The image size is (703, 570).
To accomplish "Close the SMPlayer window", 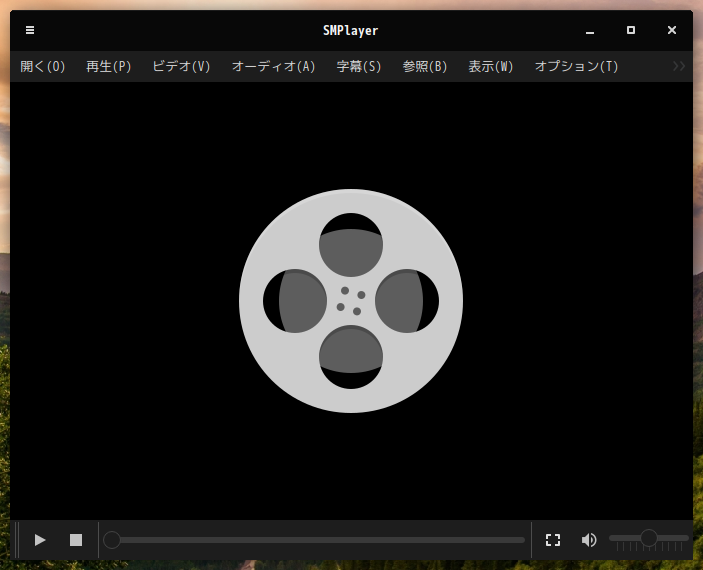I will coord(672,30).
